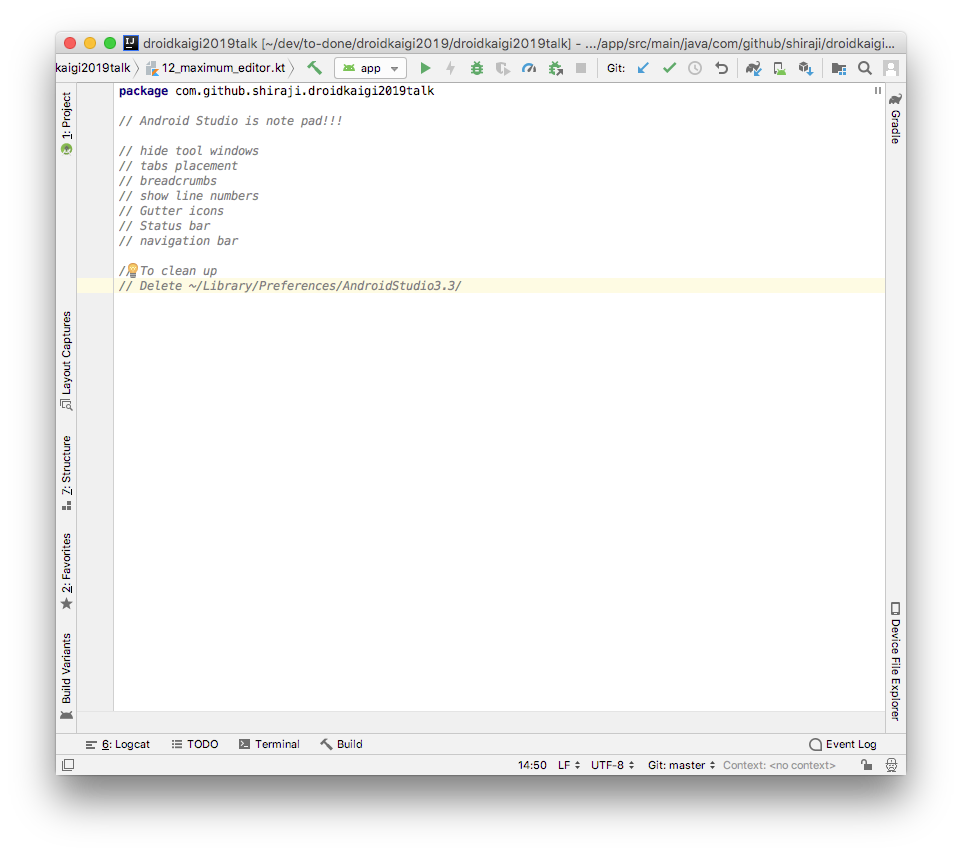Open the 2: Favorites tool window
962x855 pixels.
66,571
